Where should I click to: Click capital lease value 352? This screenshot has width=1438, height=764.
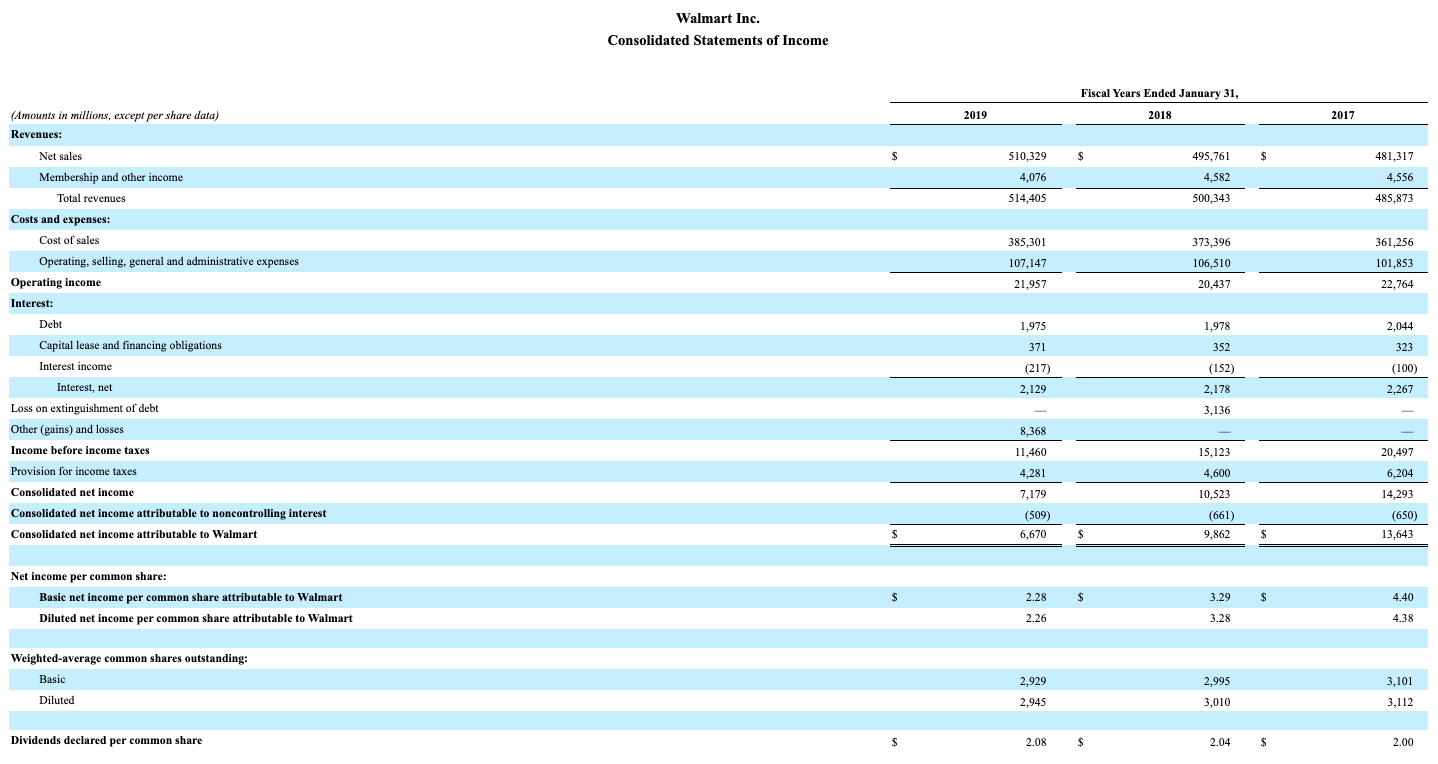tap(1221, 347)
